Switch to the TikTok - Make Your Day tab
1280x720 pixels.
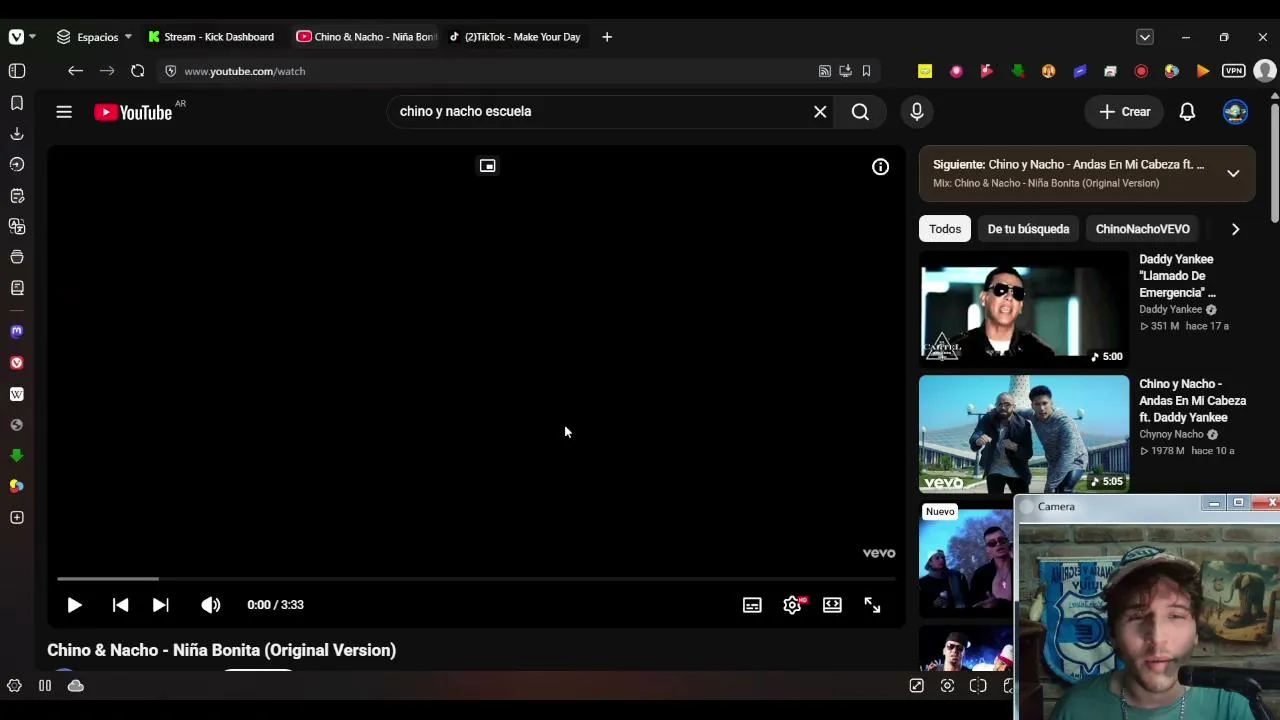pos(514,37)
